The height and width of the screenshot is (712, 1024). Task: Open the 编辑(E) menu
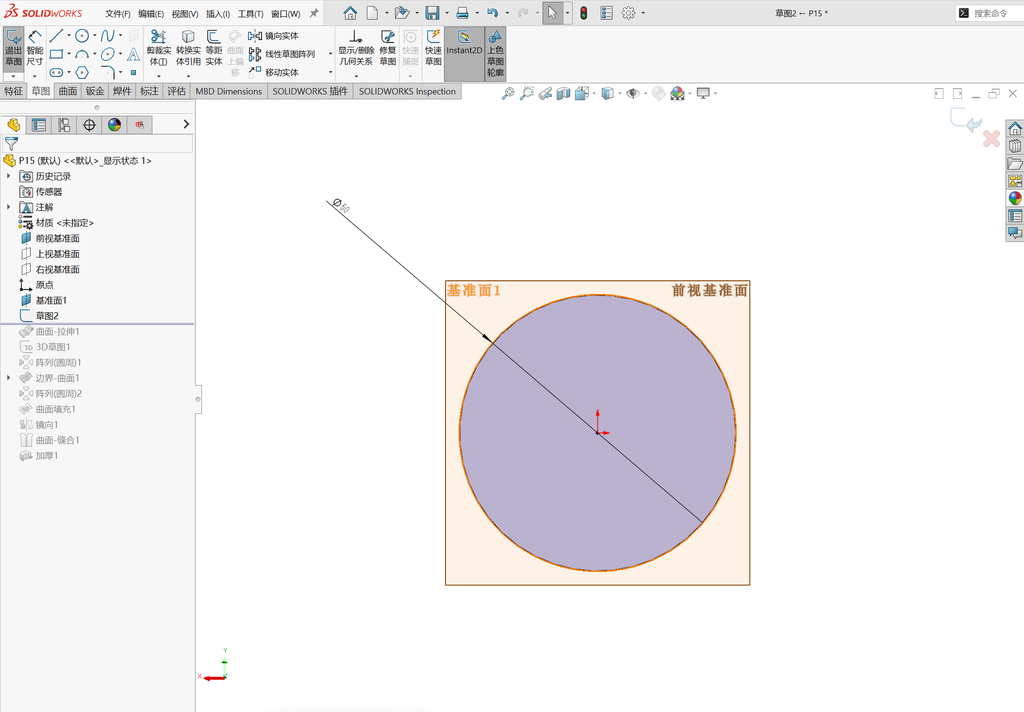151,14
